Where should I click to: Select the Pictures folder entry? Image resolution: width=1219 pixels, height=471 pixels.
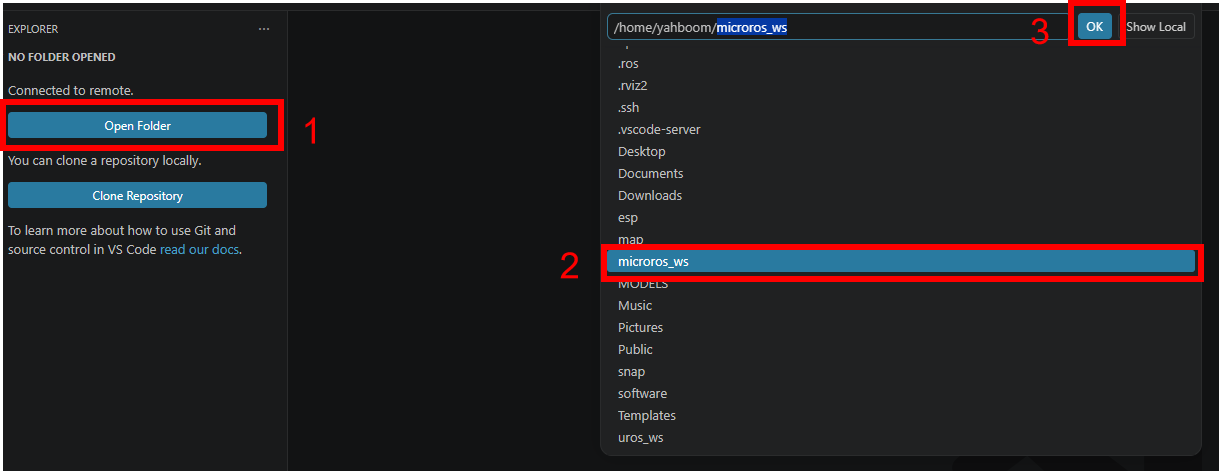pos(901,327)
